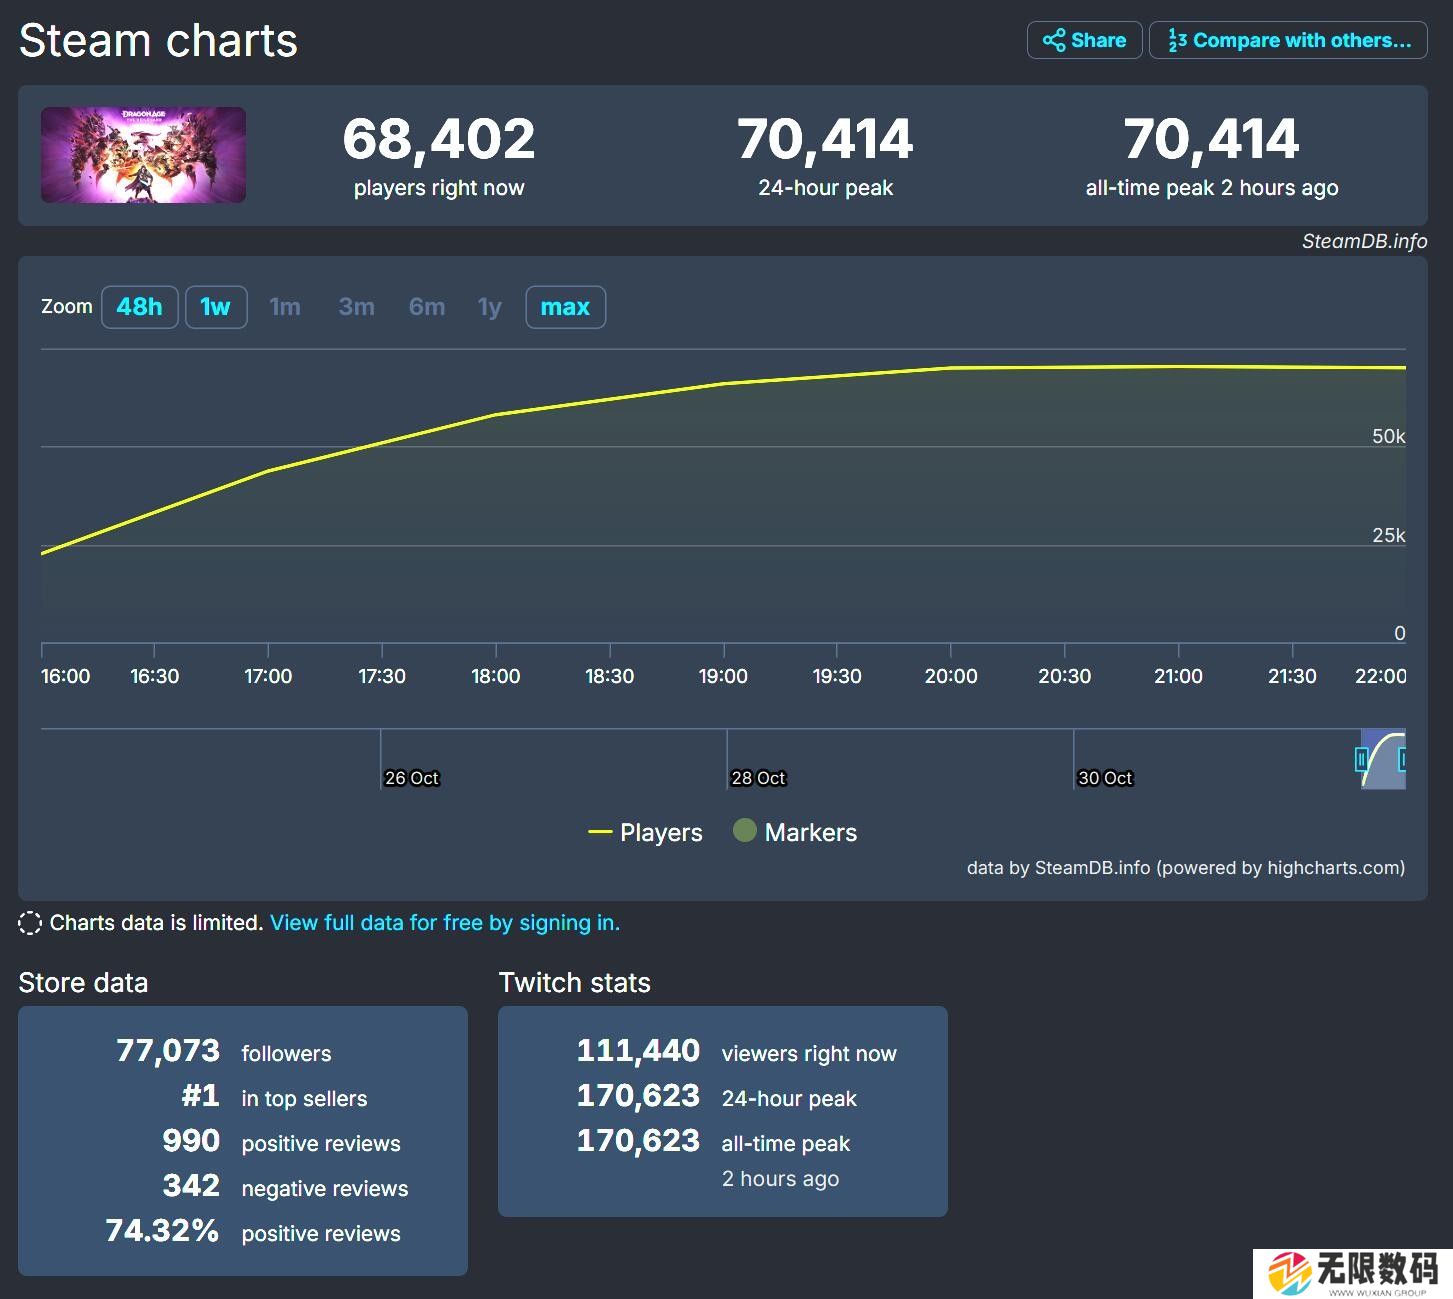The width and height of the screenshot is (1453, 1299).
Task: Click the Twitch 170,623 24-hour peak entry
Action: tap(717, 1096)
